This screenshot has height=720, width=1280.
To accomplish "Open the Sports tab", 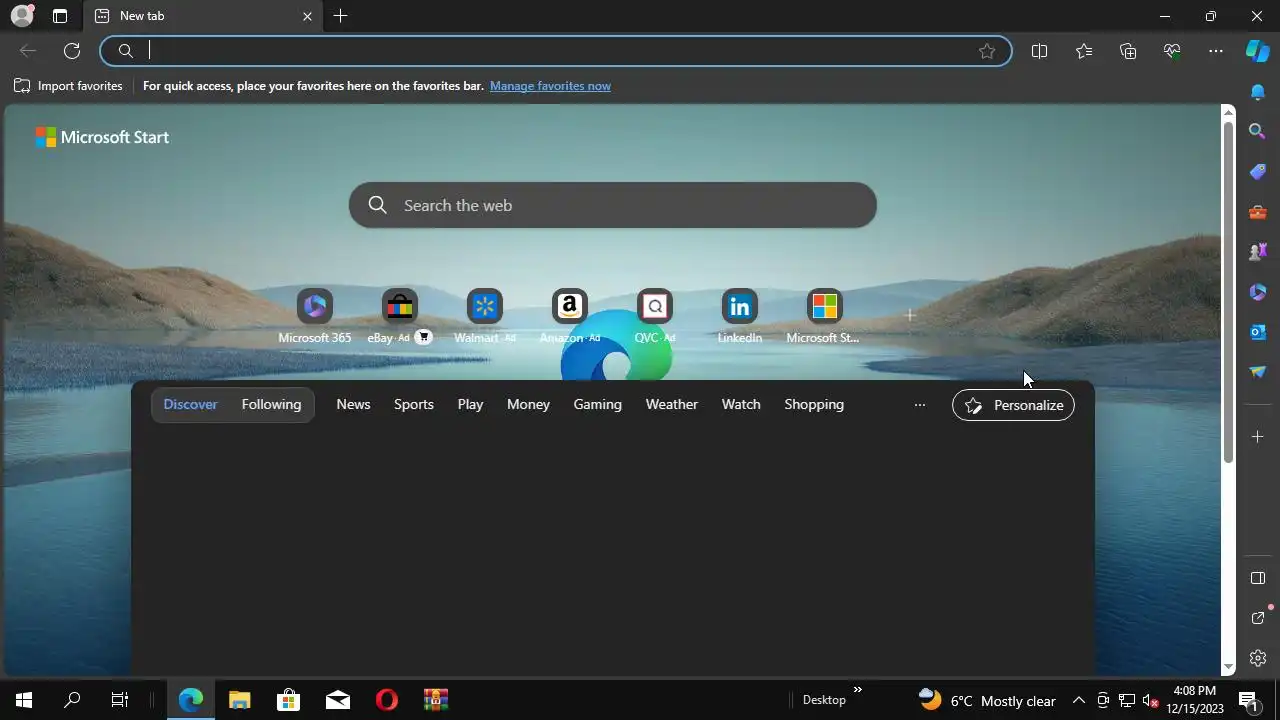I will [x=413, y=404].
